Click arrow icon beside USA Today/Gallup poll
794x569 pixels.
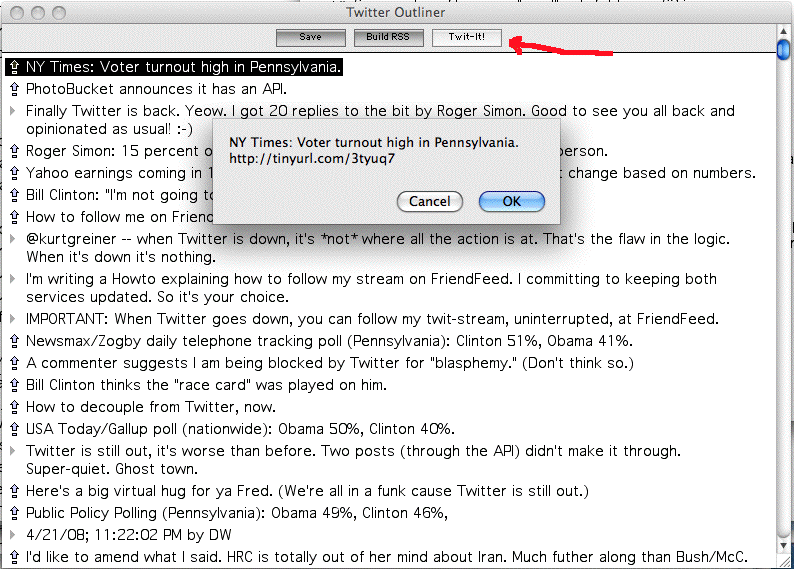(14, 429)
